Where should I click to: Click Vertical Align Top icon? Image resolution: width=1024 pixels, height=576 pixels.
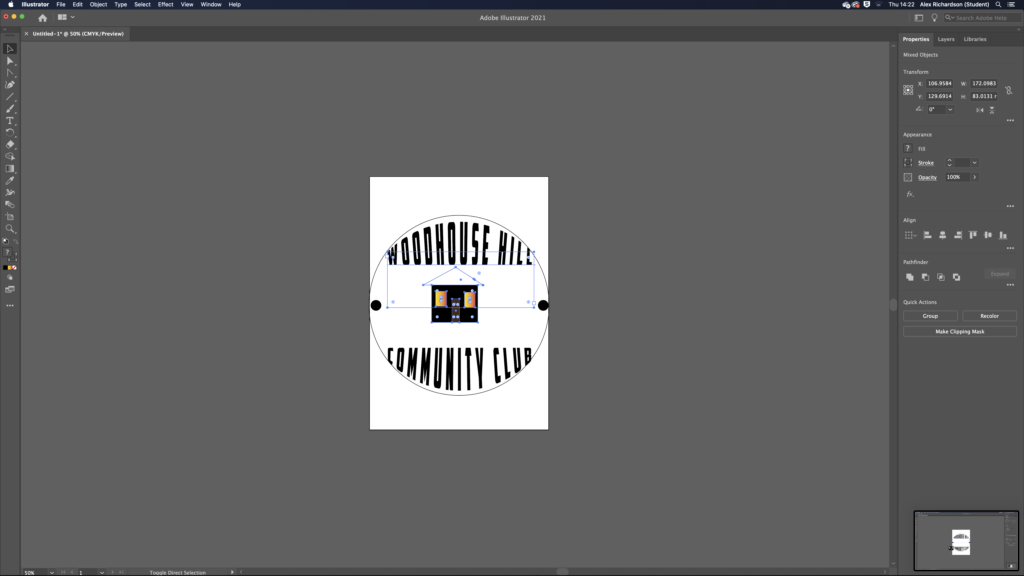[973, 235]
